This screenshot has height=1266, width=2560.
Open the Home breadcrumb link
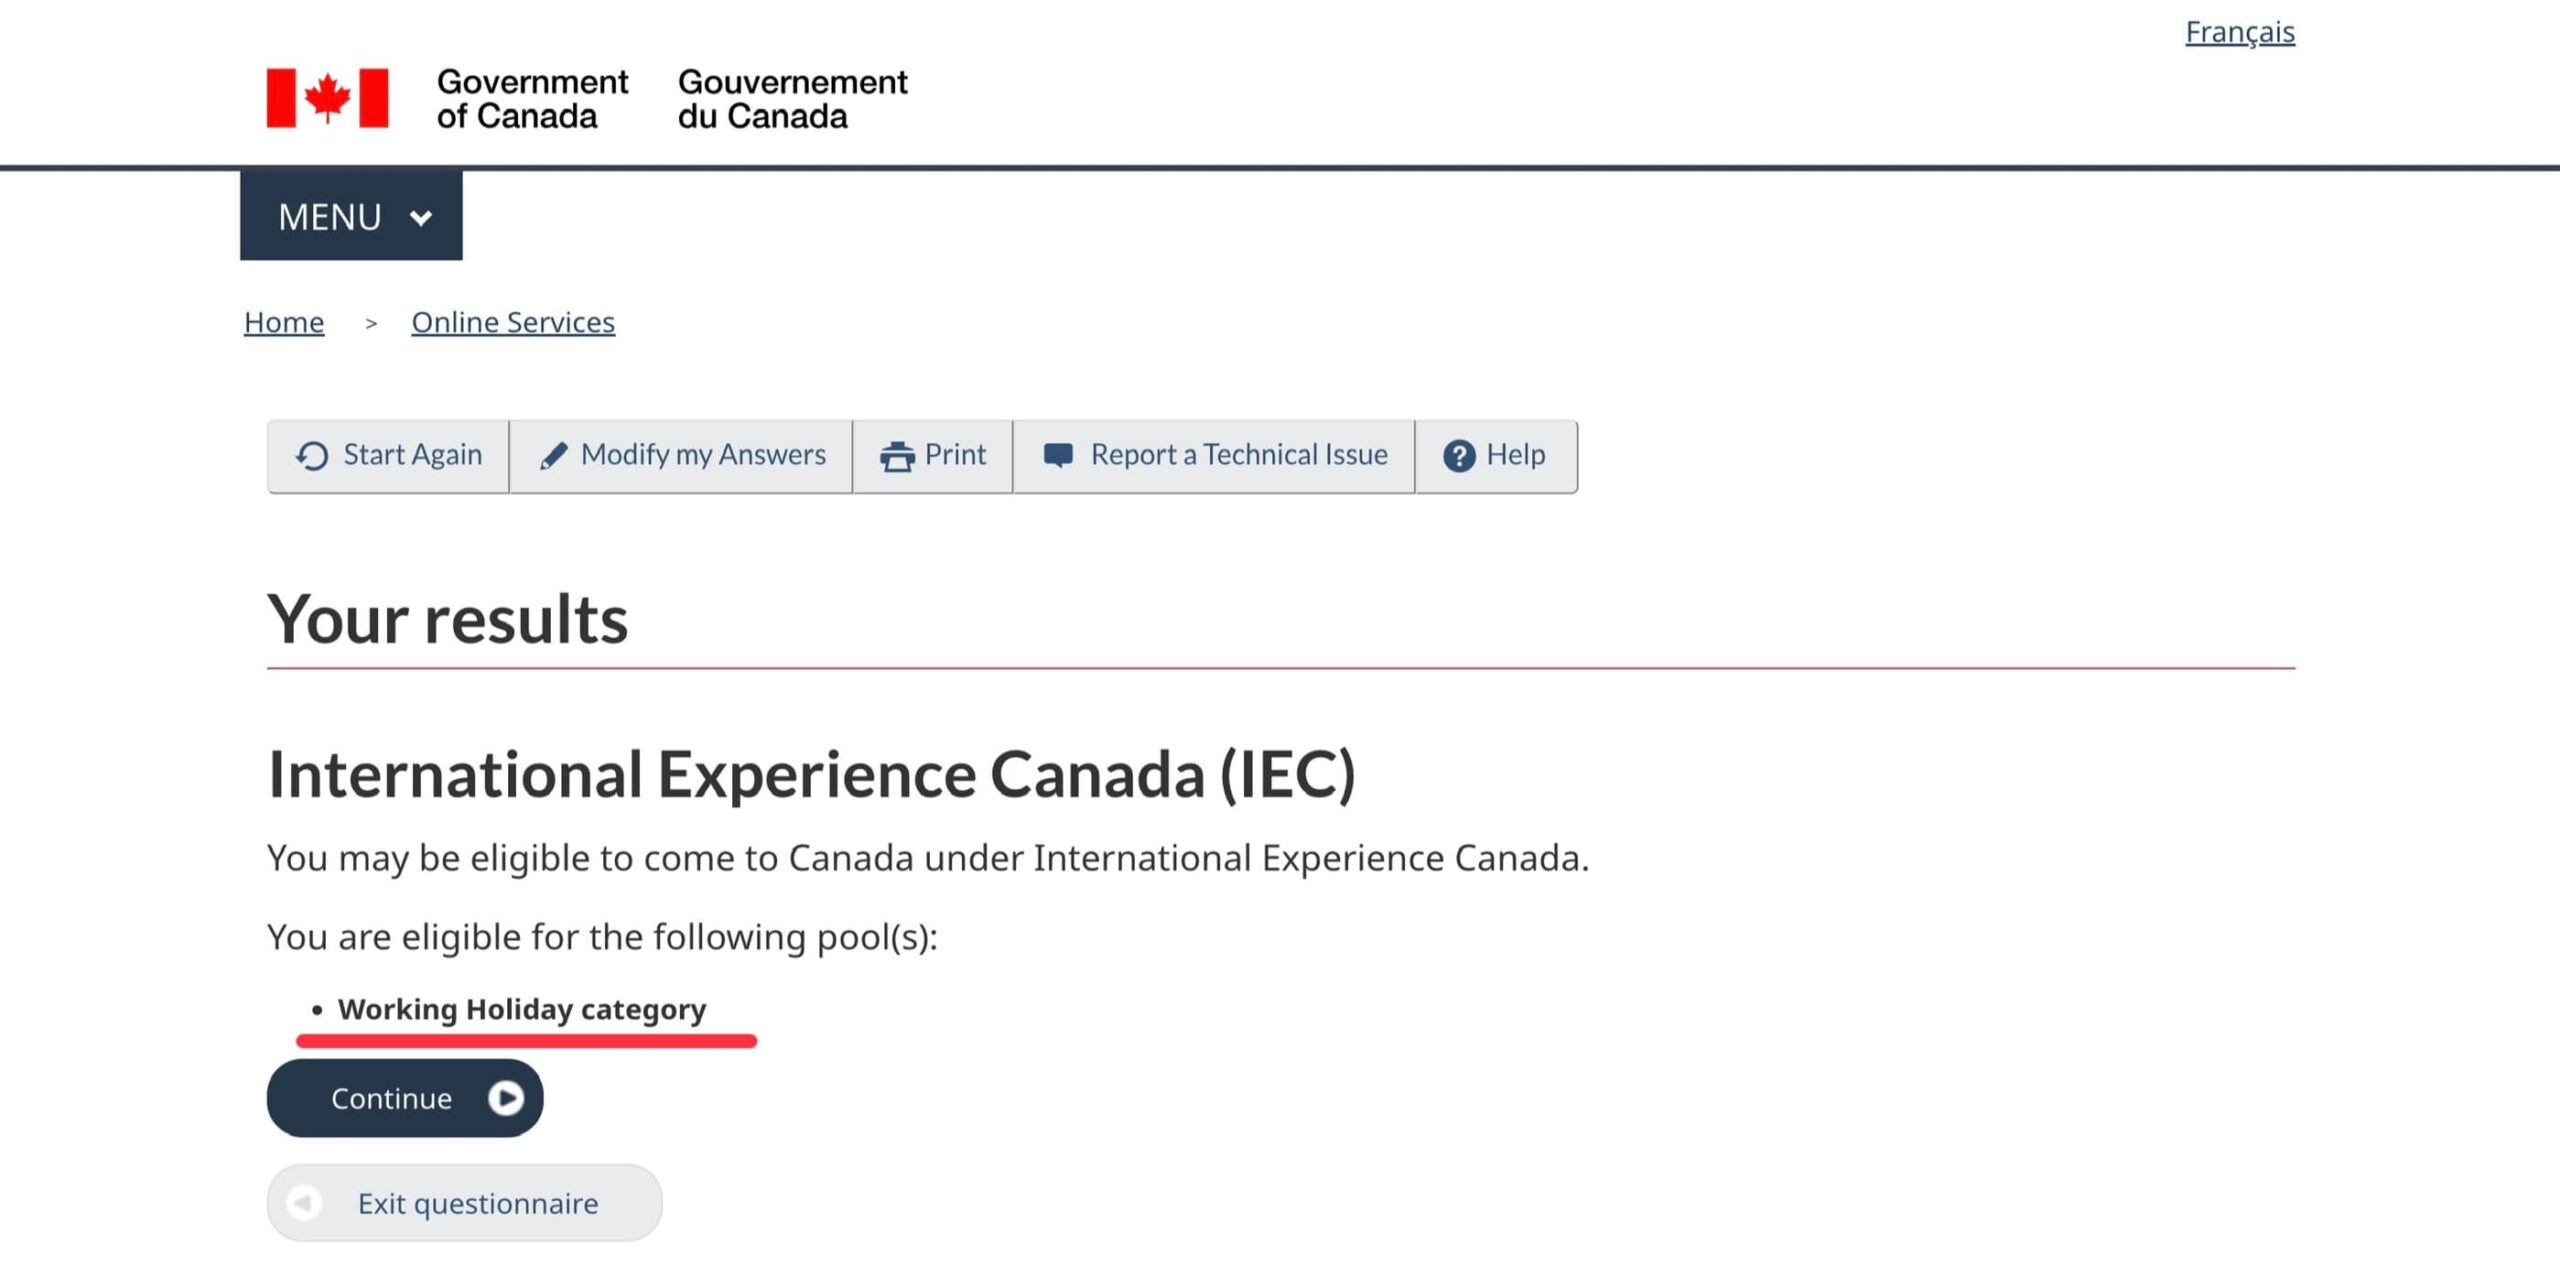click(x=284, y=322)
